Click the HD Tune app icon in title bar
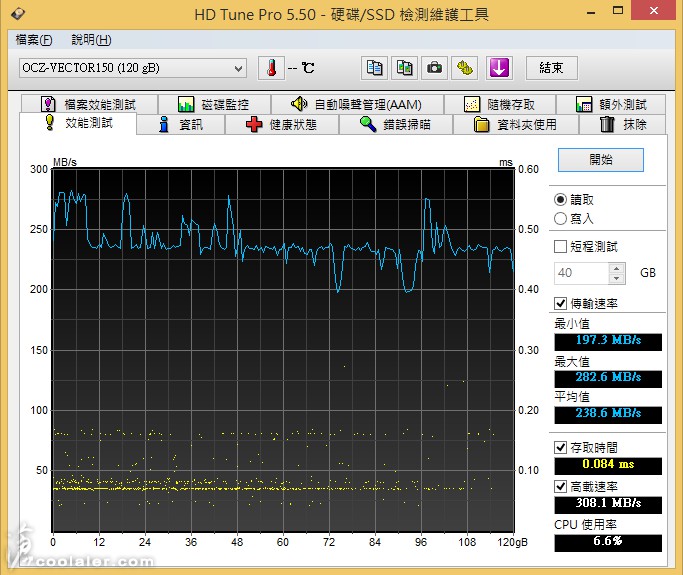 [18, 14]
